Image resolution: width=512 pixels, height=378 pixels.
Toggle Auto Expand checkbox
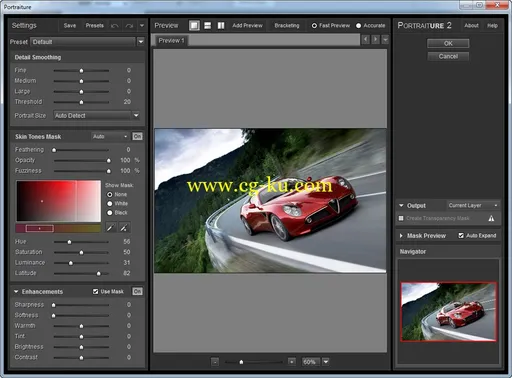(461, 236)
